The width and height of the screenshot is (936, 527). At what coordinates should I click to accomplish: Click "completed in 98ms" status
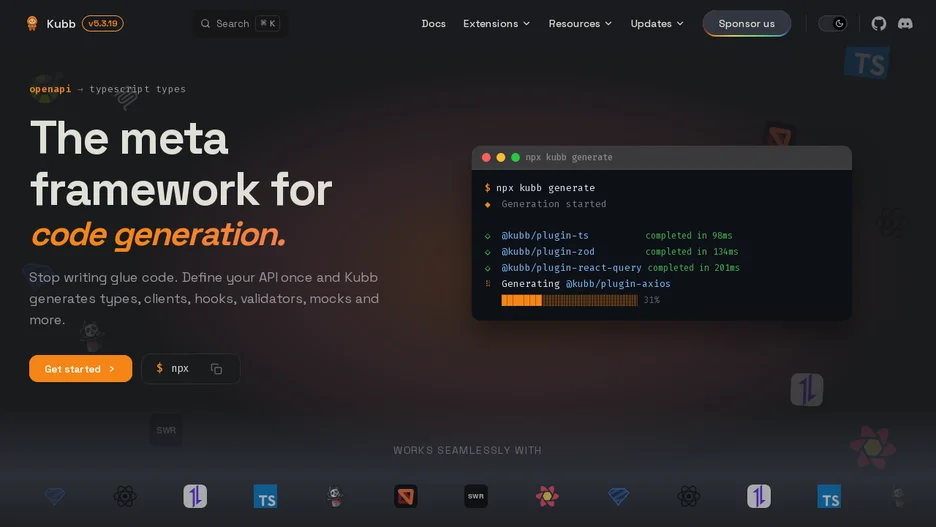[x=689, y=236]
